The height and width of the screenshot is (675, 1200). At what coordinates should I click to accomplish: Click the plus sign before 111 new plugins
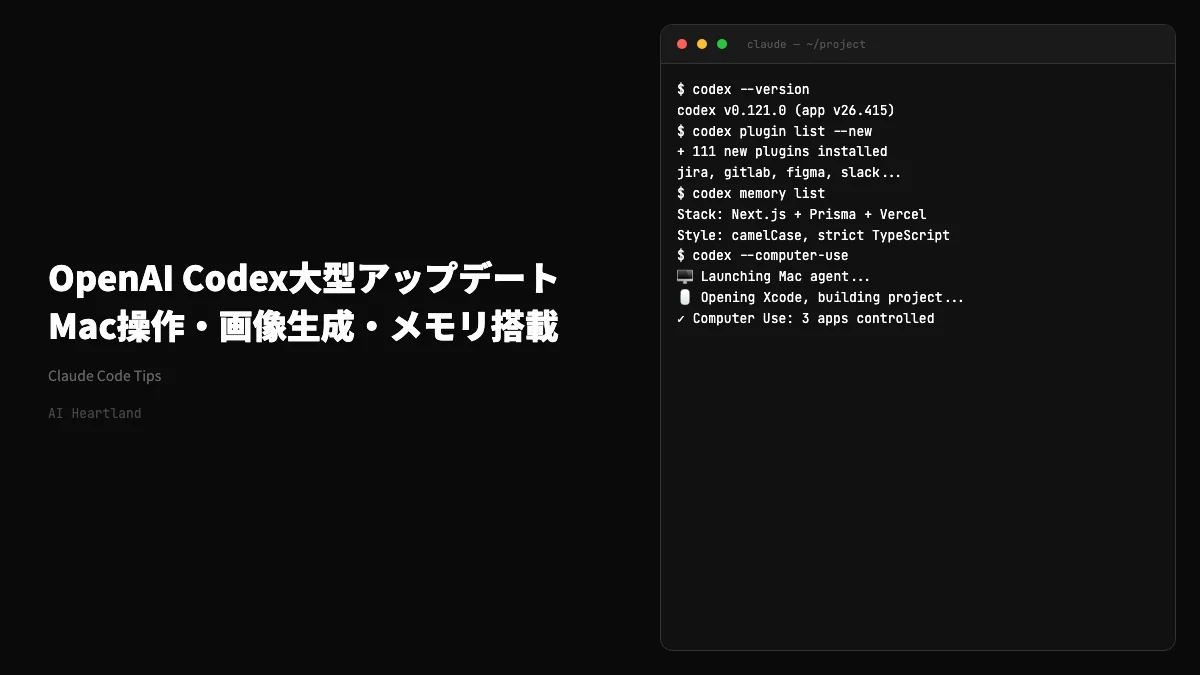point(682,151)
